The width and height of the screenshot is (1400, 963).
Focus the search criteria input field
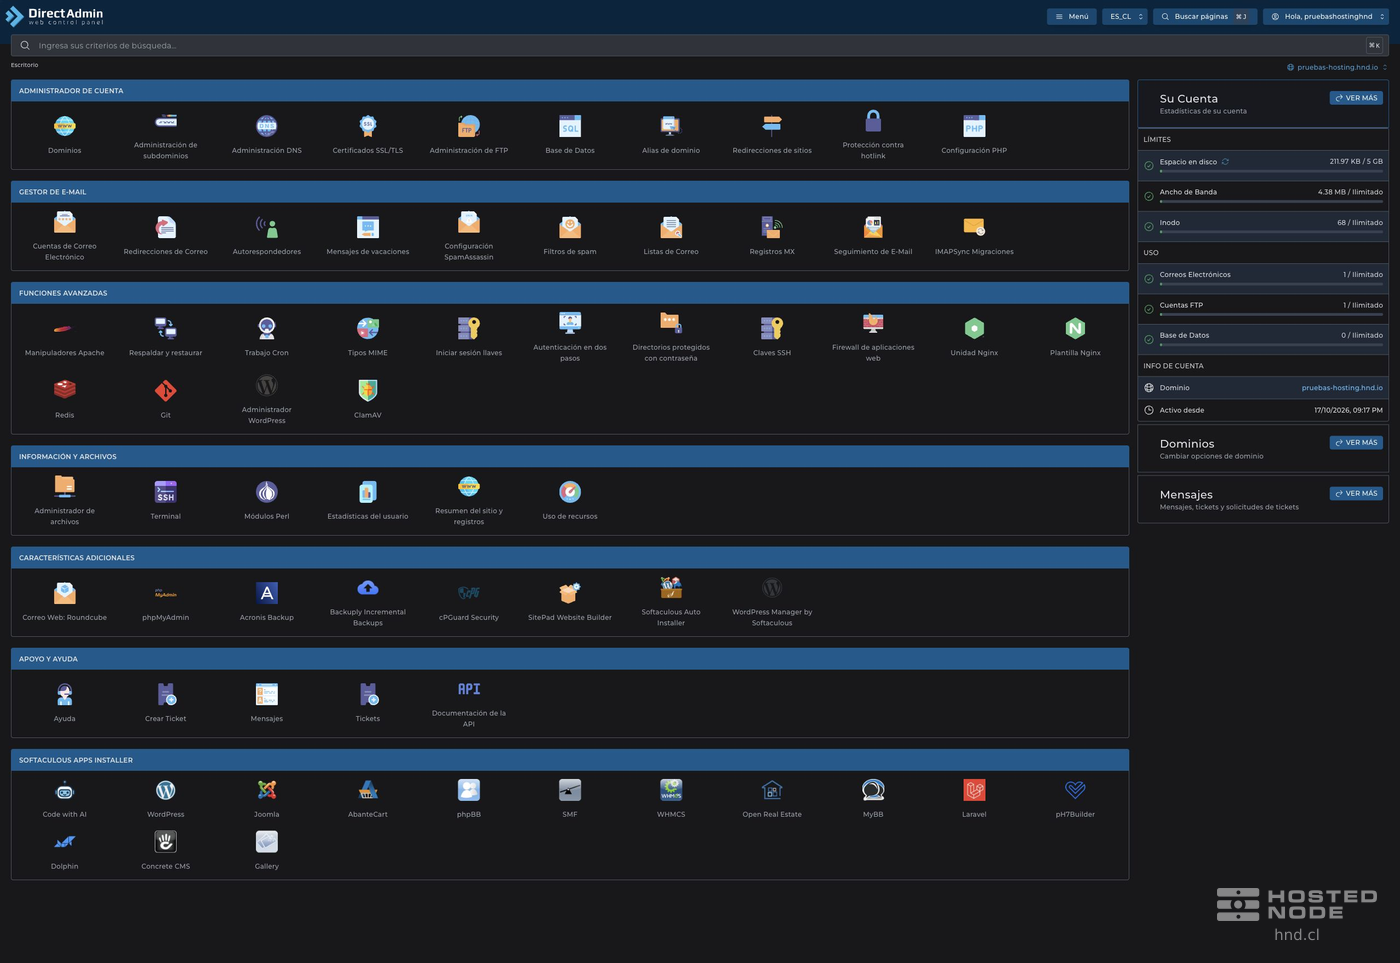pyautogui.click(x=699, y=45)
